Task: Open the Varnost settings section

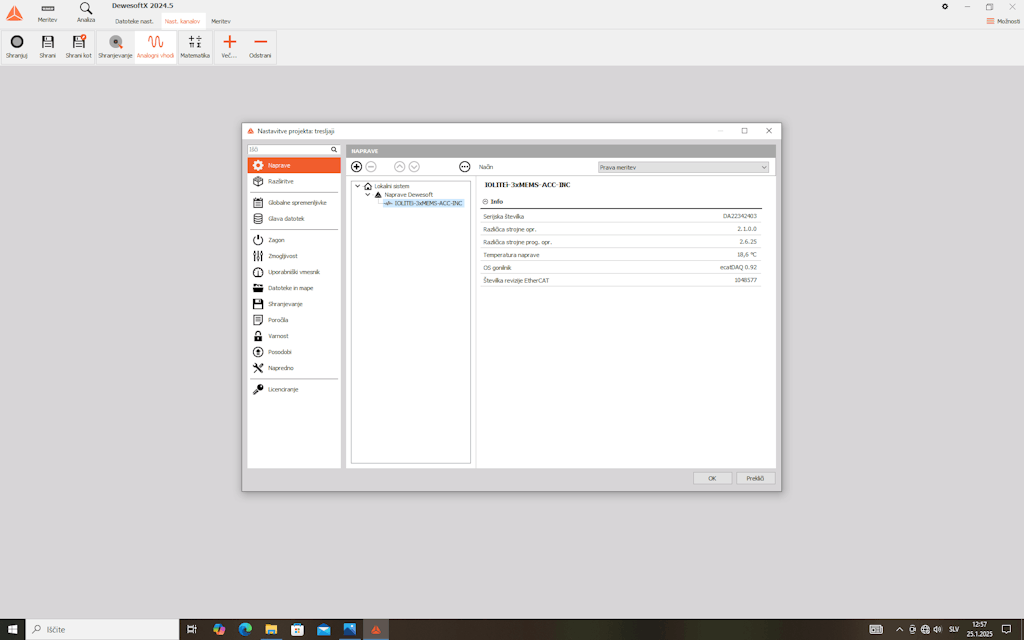Action: click(294, 336)
